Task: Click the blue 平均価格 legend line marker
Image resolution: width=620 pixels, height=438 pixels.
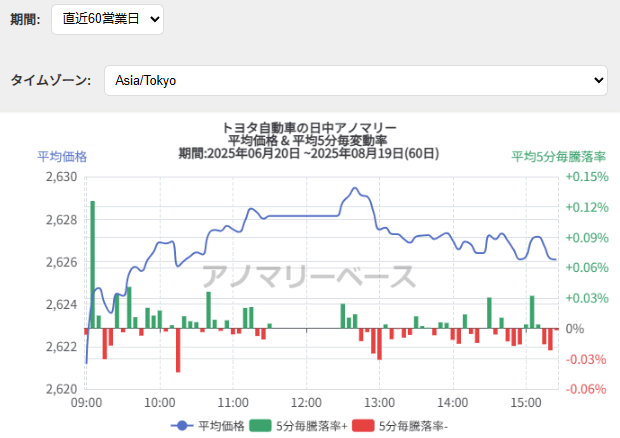Action: point(182,426)
